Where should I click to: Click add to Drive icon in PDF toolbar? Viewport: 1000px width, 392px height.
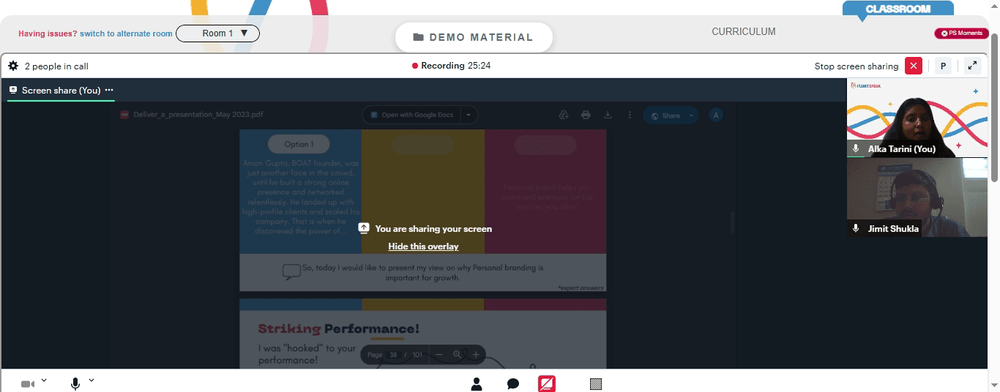tap(563, 115)
